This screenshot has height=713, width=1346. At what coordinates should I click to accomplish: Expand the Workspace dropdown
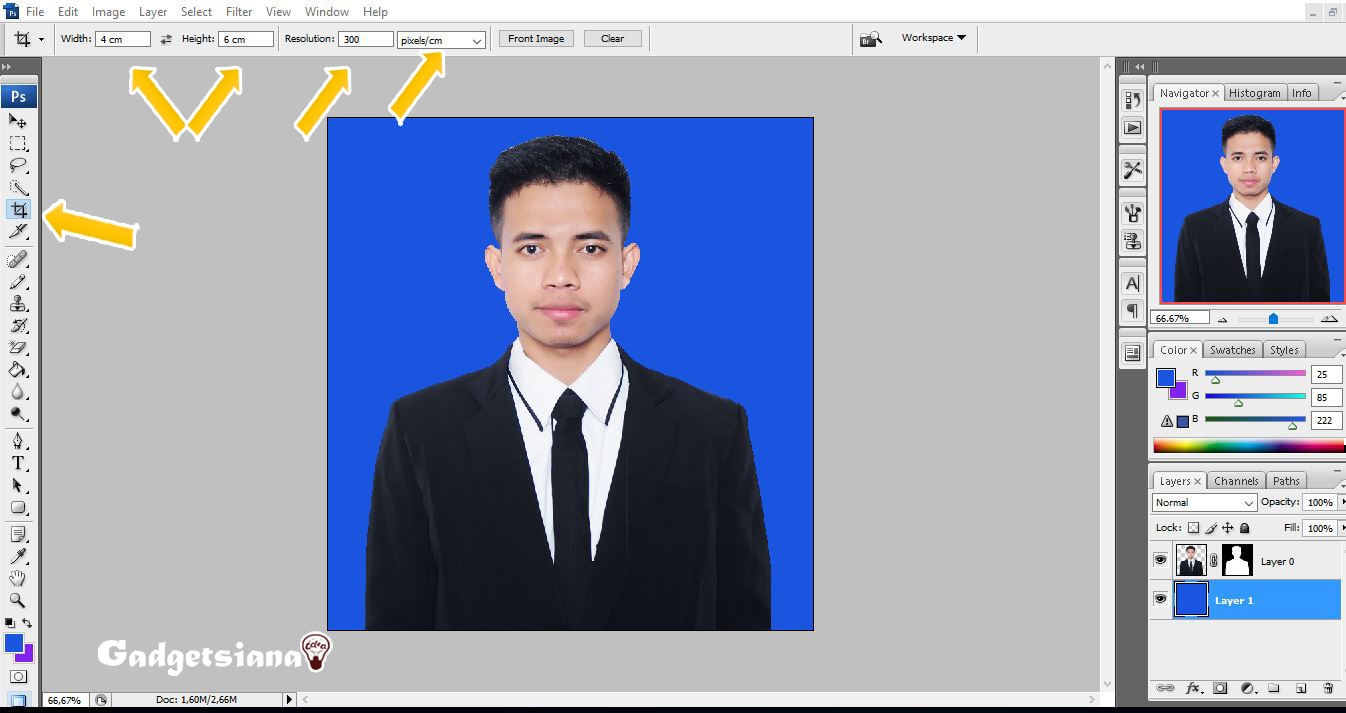(x=932, y=37)
